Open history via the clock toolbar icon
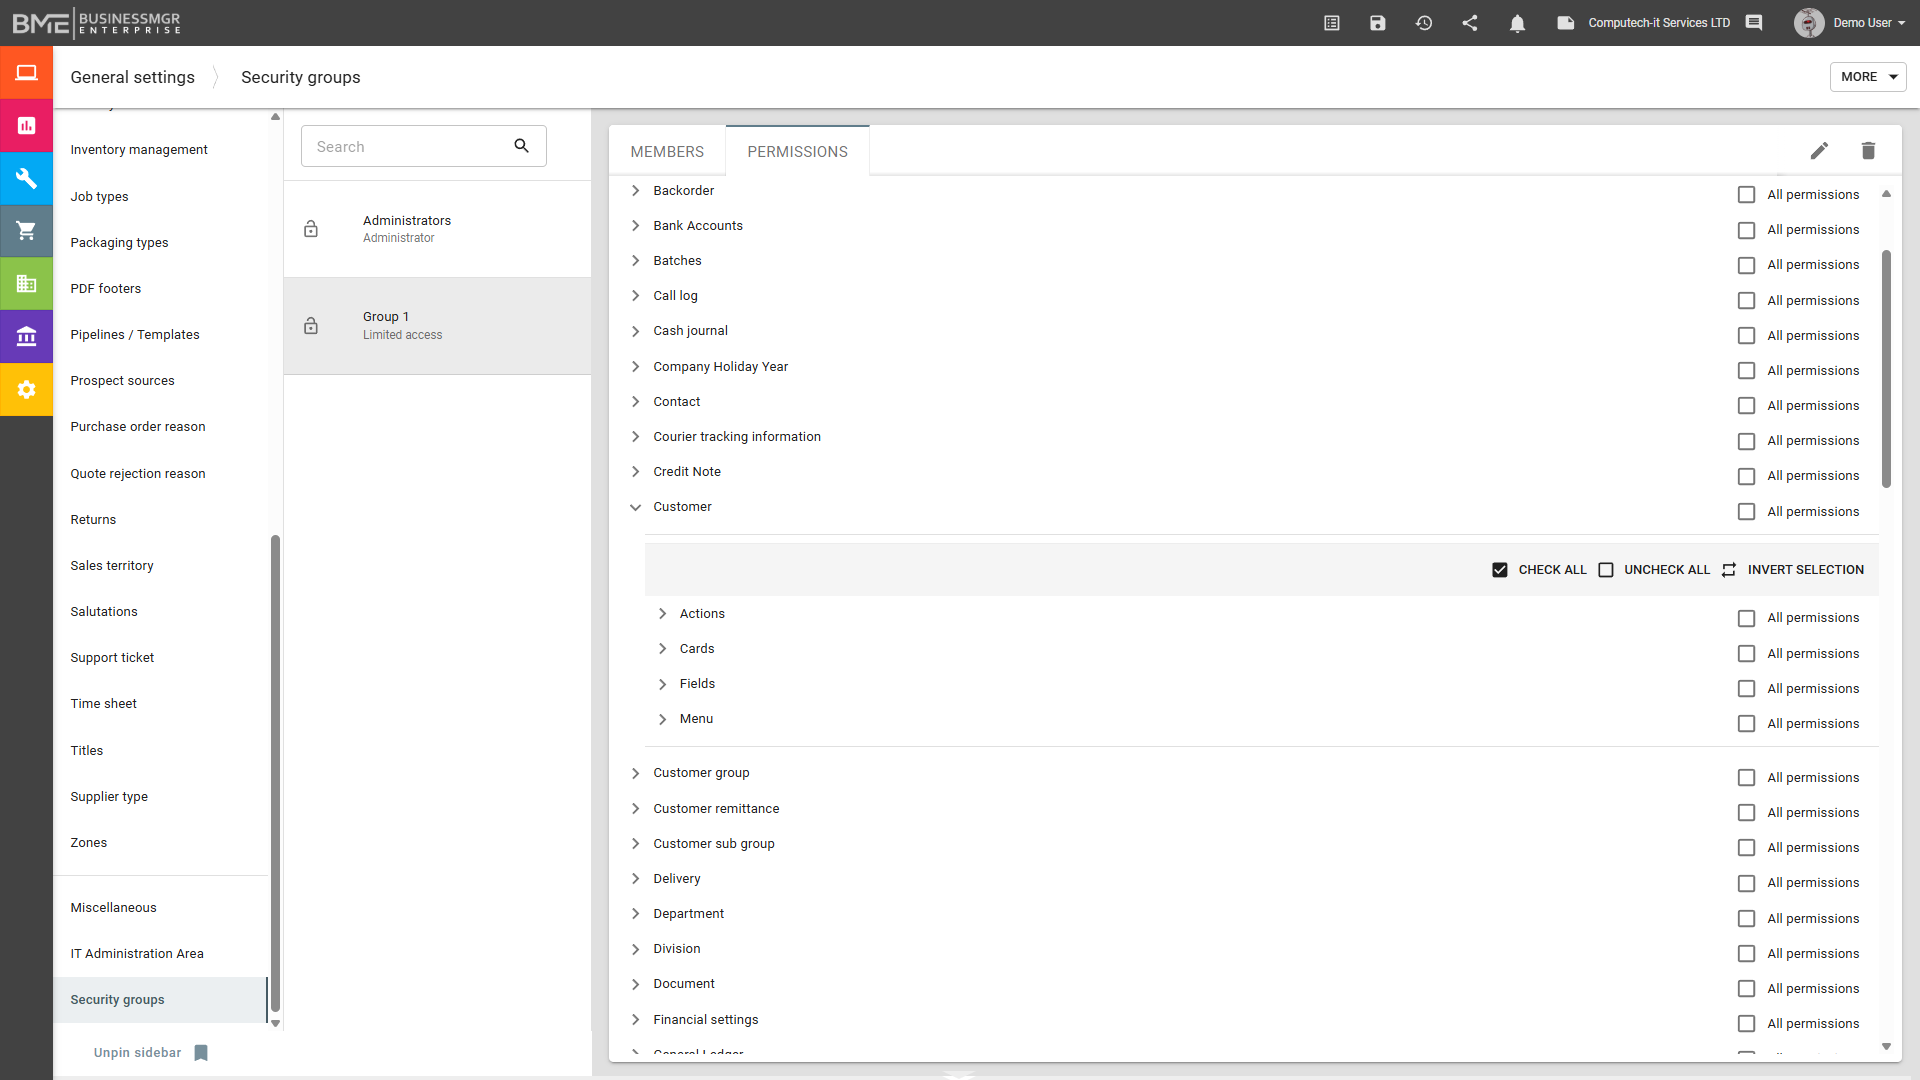This screenshot has height=1080, width=1920. (1424, 22)
